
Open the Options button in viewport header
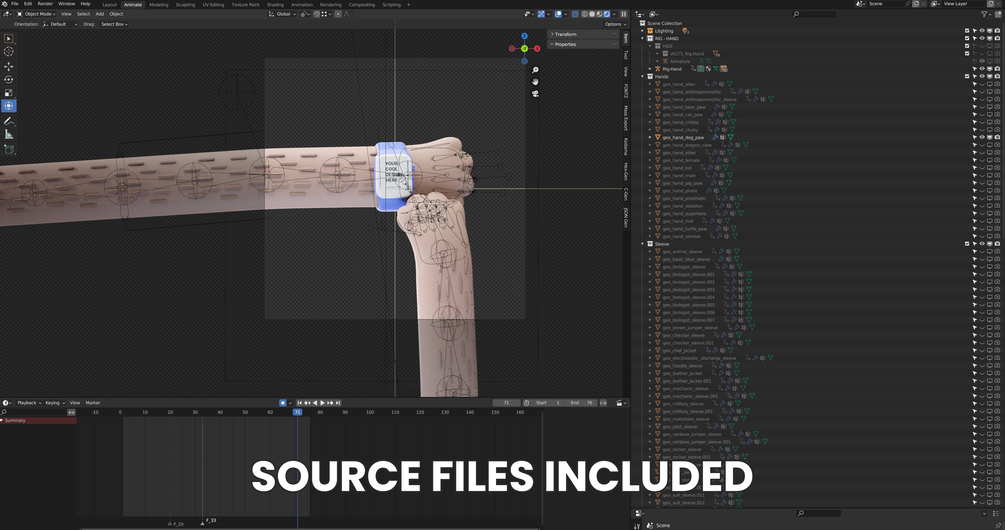[x=614, y=24]
